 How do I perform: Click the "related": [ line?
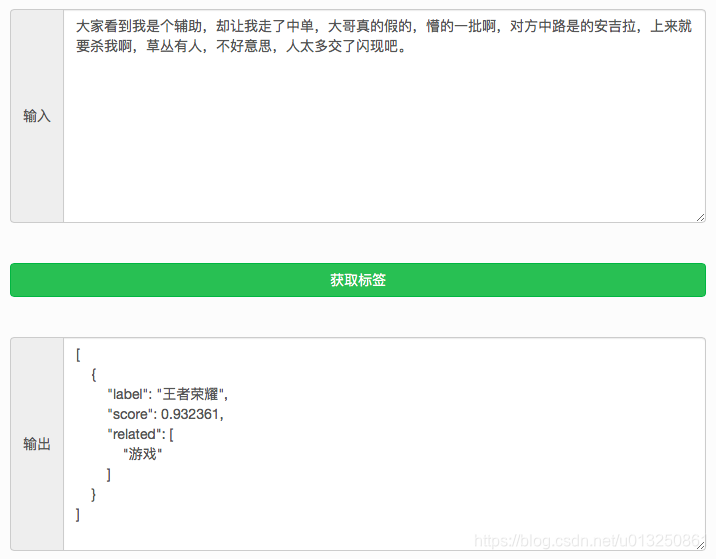(x=141, y=434)
